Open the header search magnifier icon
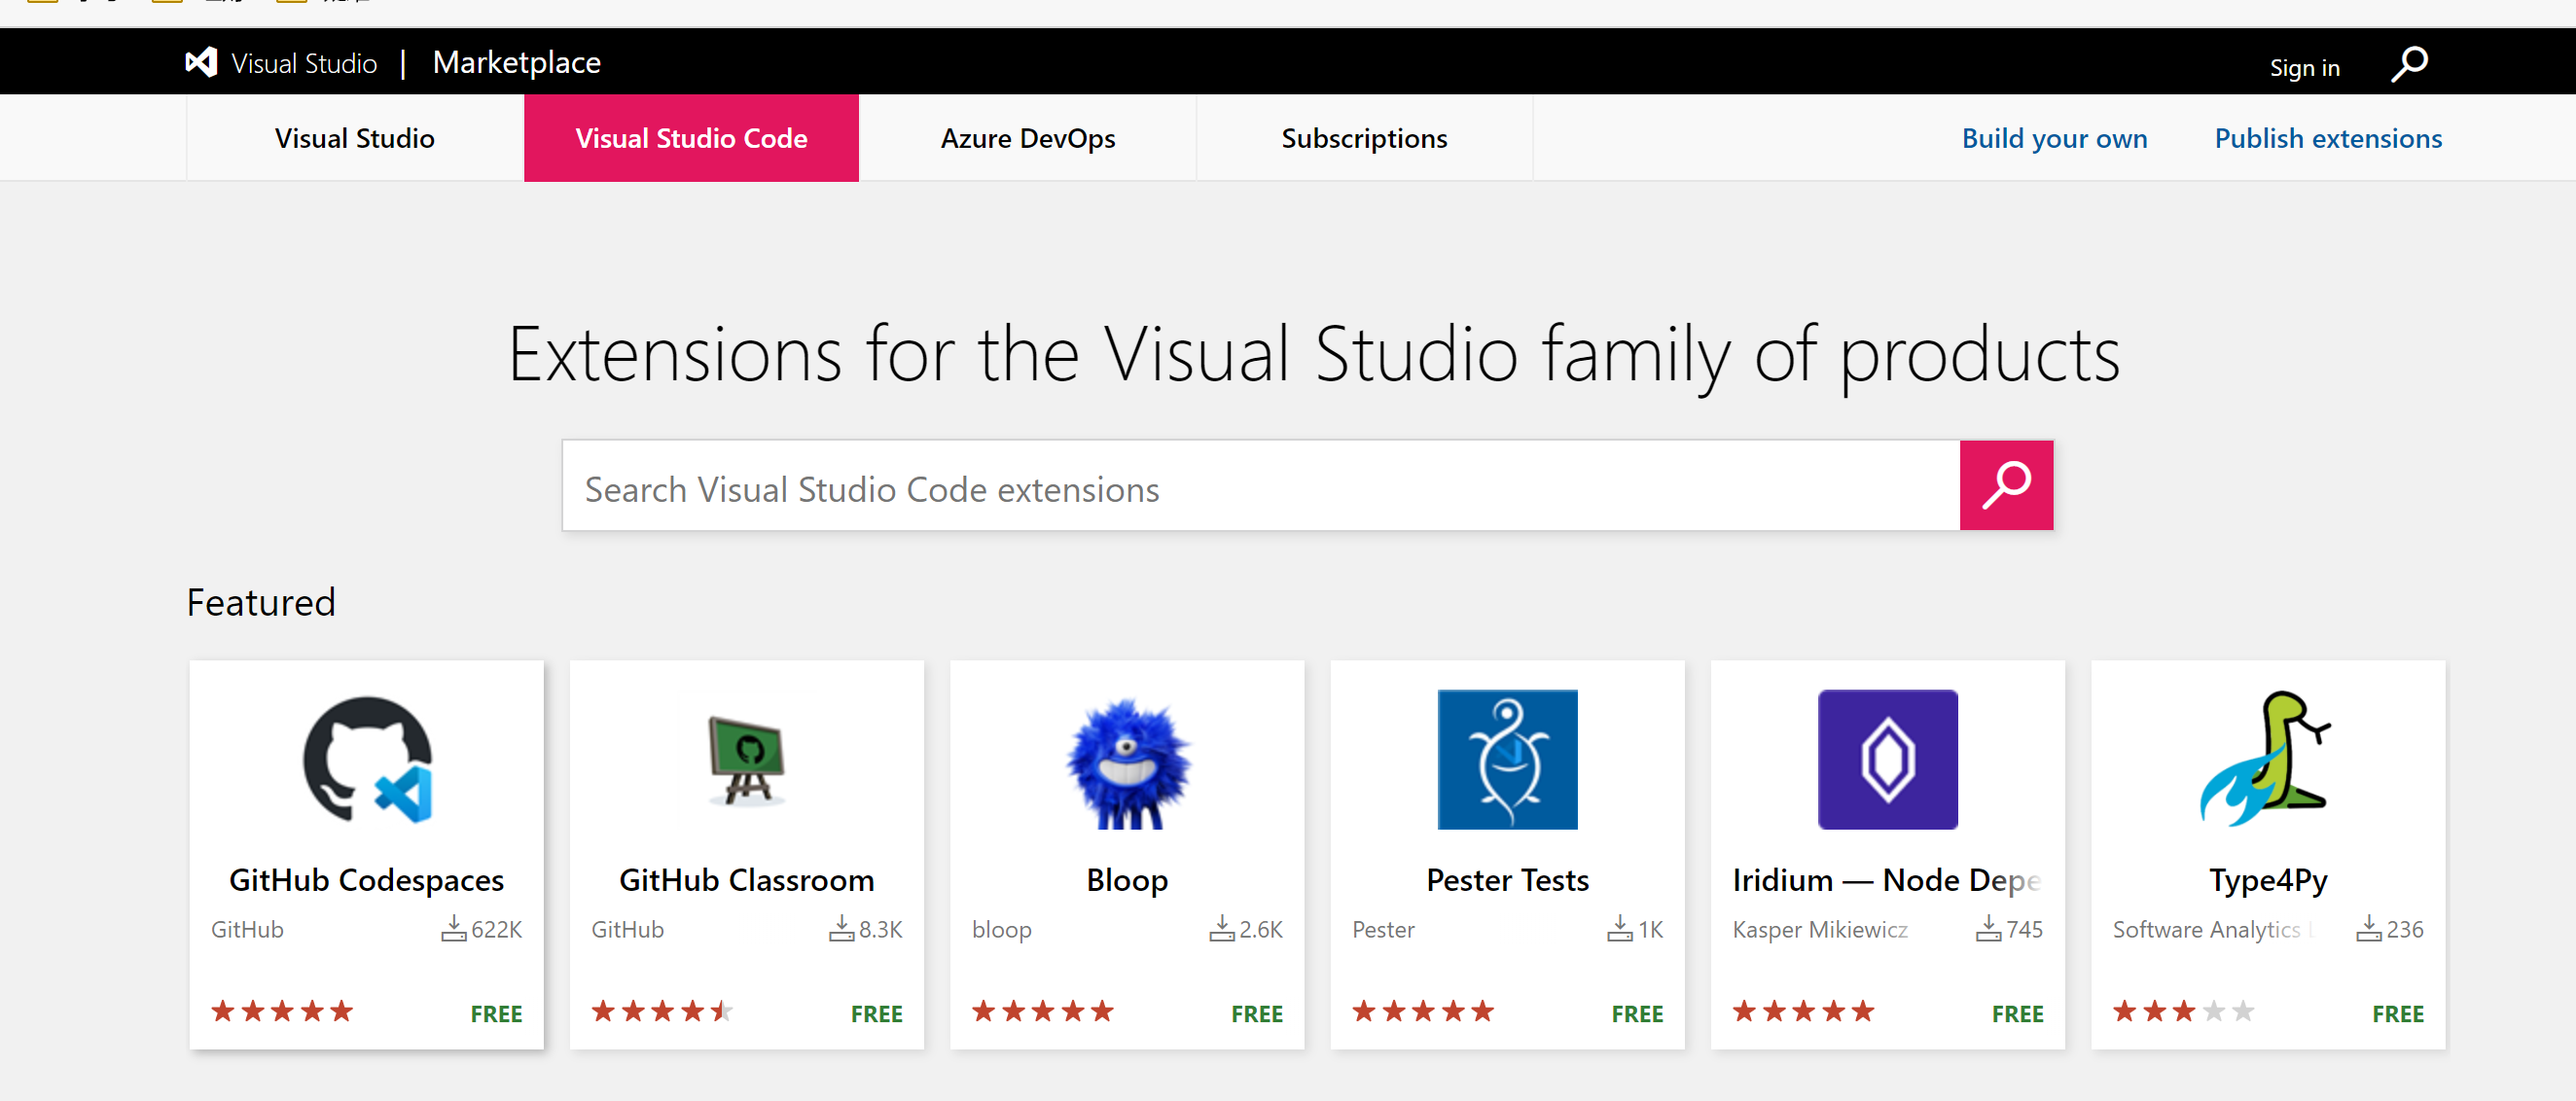2576x1101 pixels. tap(2409, 64)
